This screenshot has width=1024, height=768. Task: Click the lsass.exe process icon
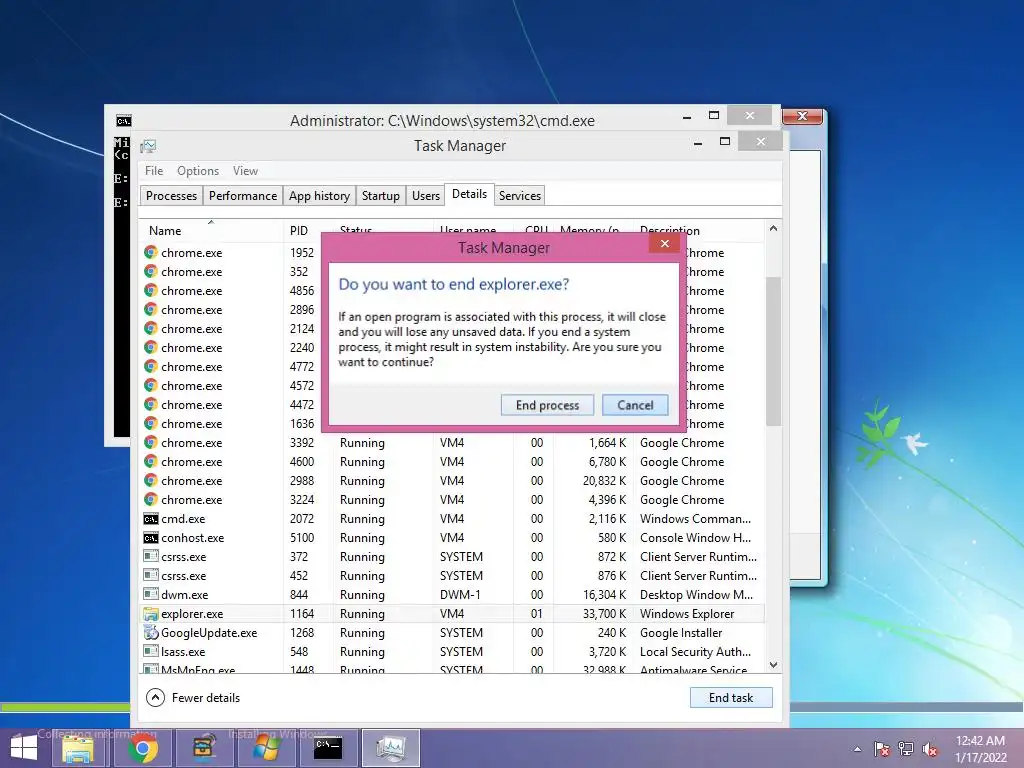151,652
